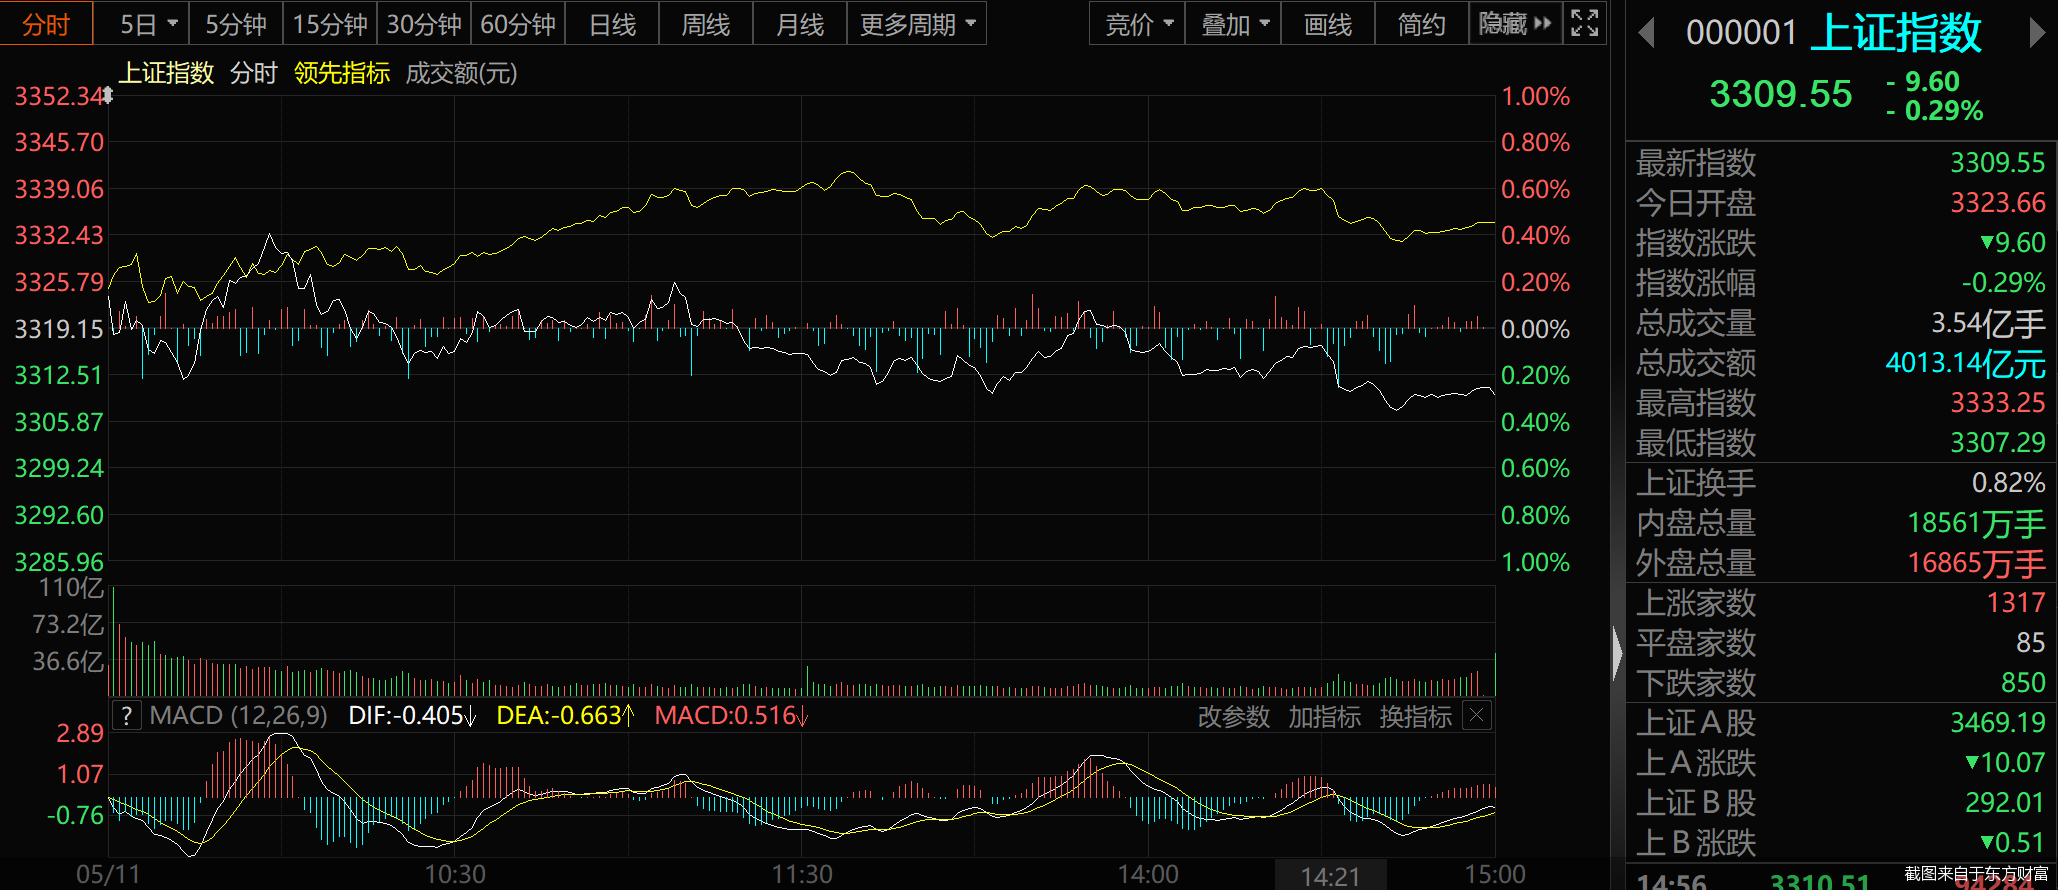Switch to the 60分钟 chart tab
2058x890 pixels.
(518, 24)
